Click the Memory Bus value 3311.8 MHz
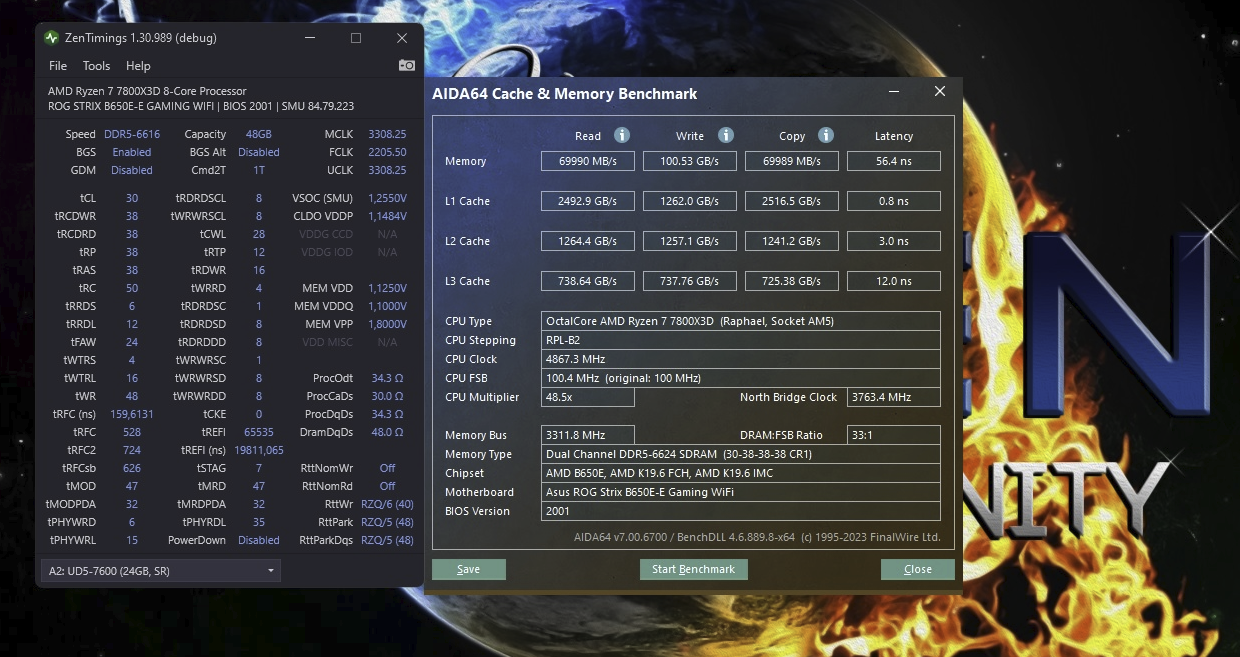 [588, 435]
